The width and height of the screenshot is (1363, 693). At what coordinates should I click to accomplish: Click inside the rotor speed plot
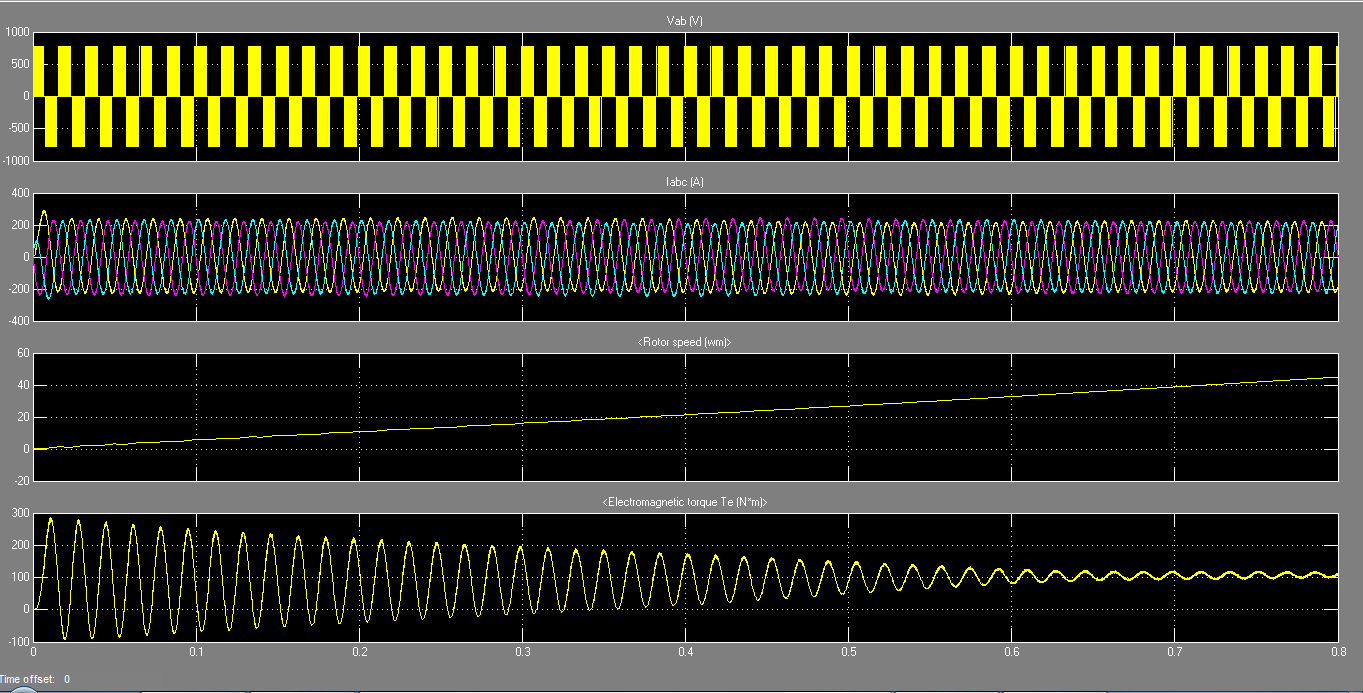pyautogui.click(x=685, y=417)
